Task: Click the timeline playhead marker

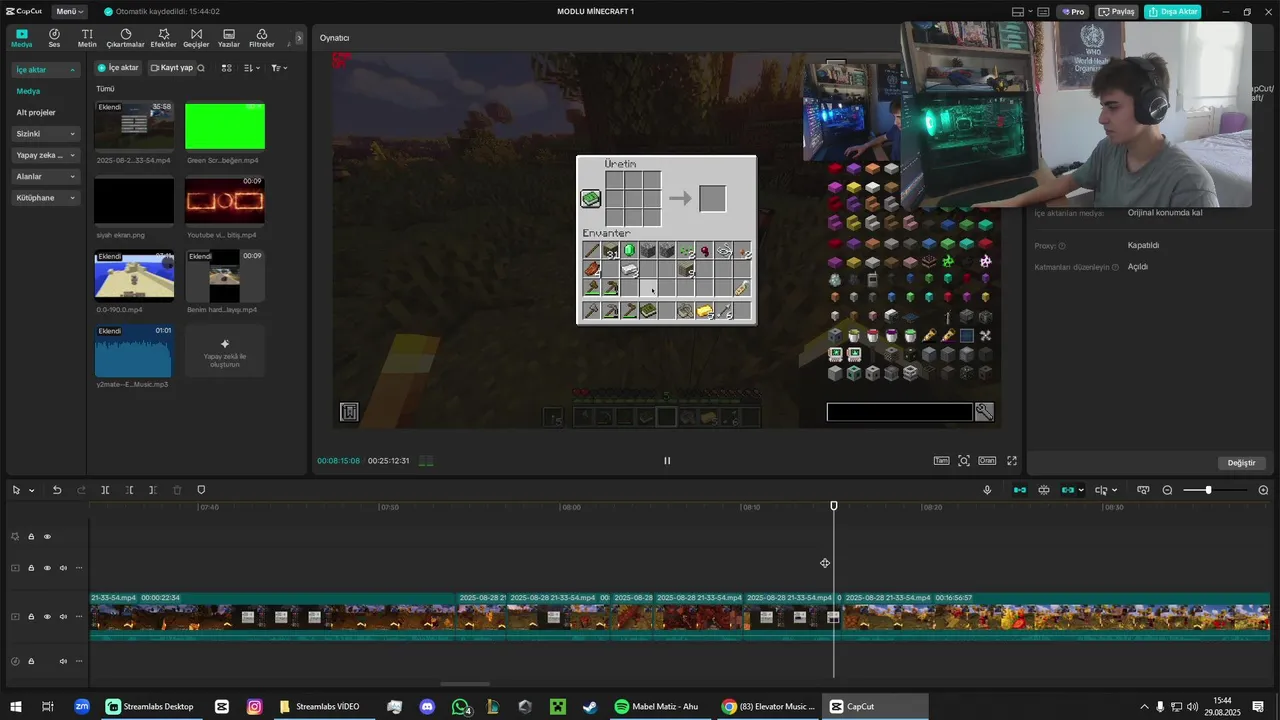Action: click(x=834, y=506)
